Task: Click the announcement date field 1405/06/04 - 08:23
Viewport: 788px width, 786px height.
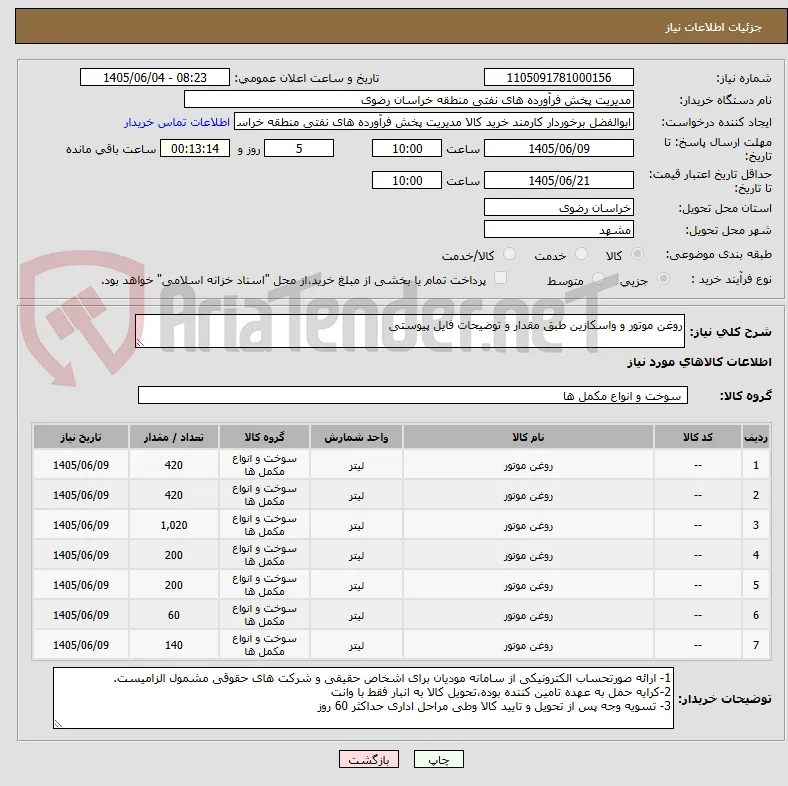Action: (155, 77)
